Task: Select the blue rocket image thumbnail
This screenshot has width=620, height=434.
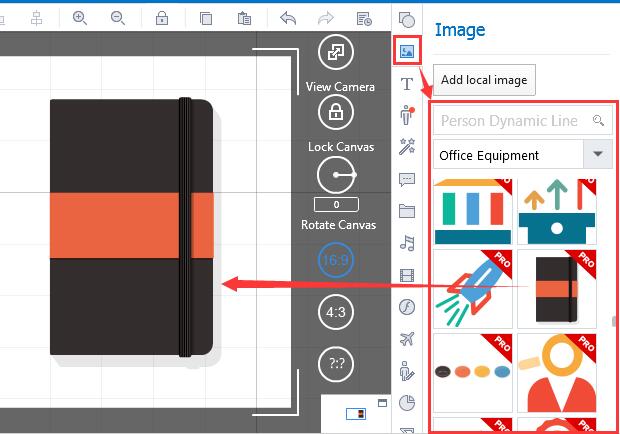Action: [x=473, y=289]
